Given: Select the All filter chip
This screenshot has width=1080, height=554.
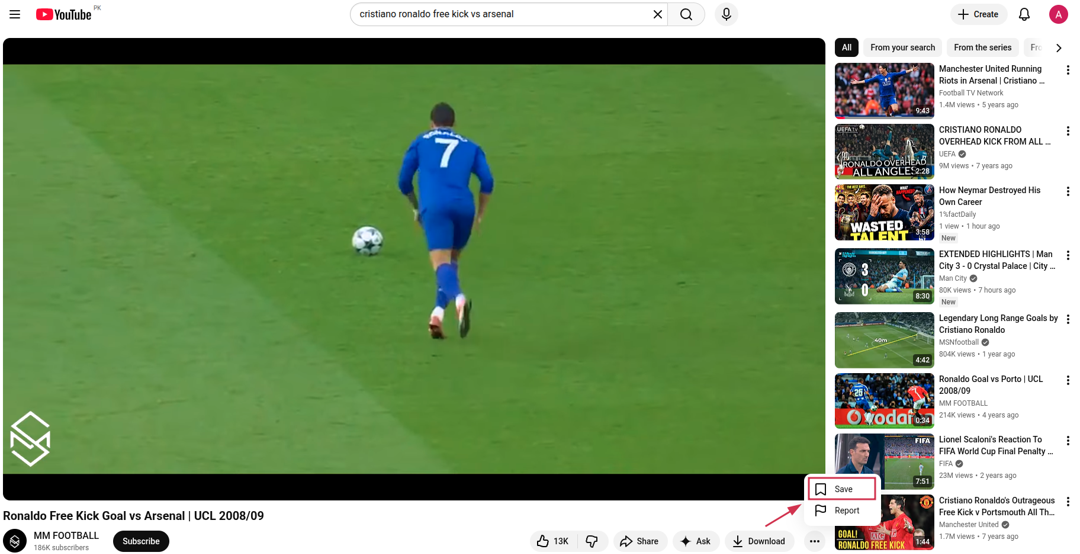Looking at the screenshot, I should [847, 48].
